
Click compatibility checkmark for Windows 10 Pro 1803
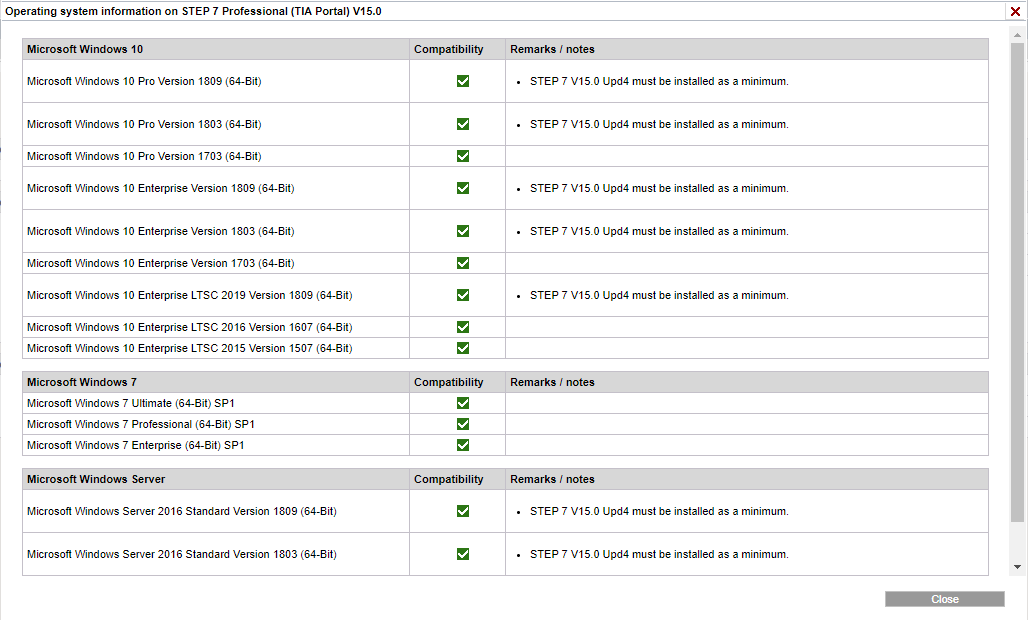(x=463, y=124)
